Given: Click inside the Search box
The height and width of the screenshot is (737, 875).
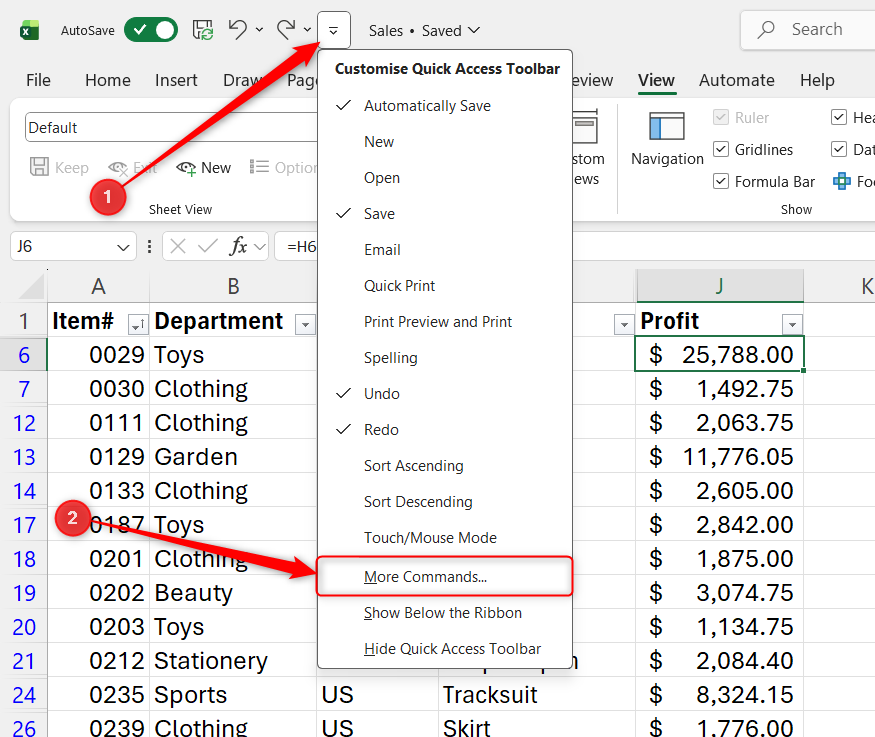Looking at the screenshot, I should [820, 30].
